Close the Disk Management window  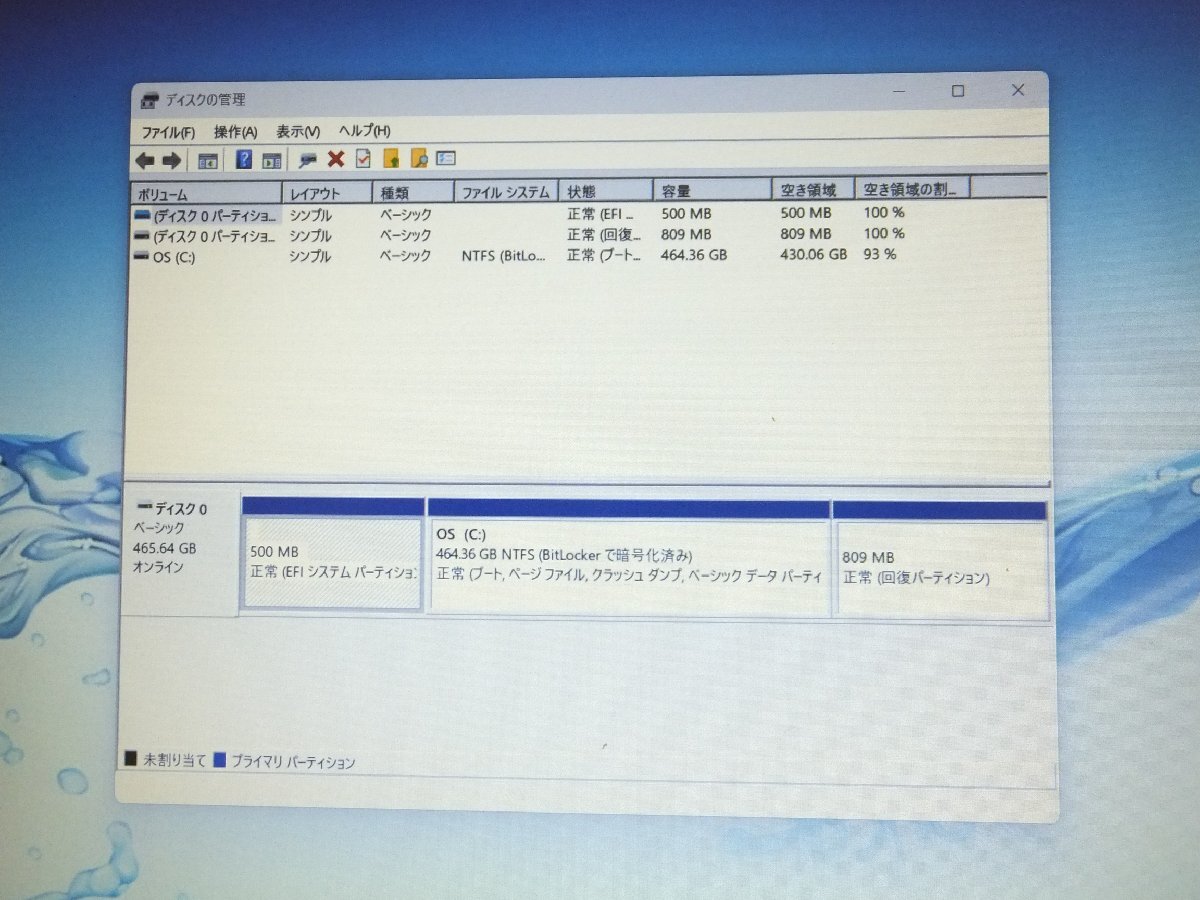[x=1018, y=90]
